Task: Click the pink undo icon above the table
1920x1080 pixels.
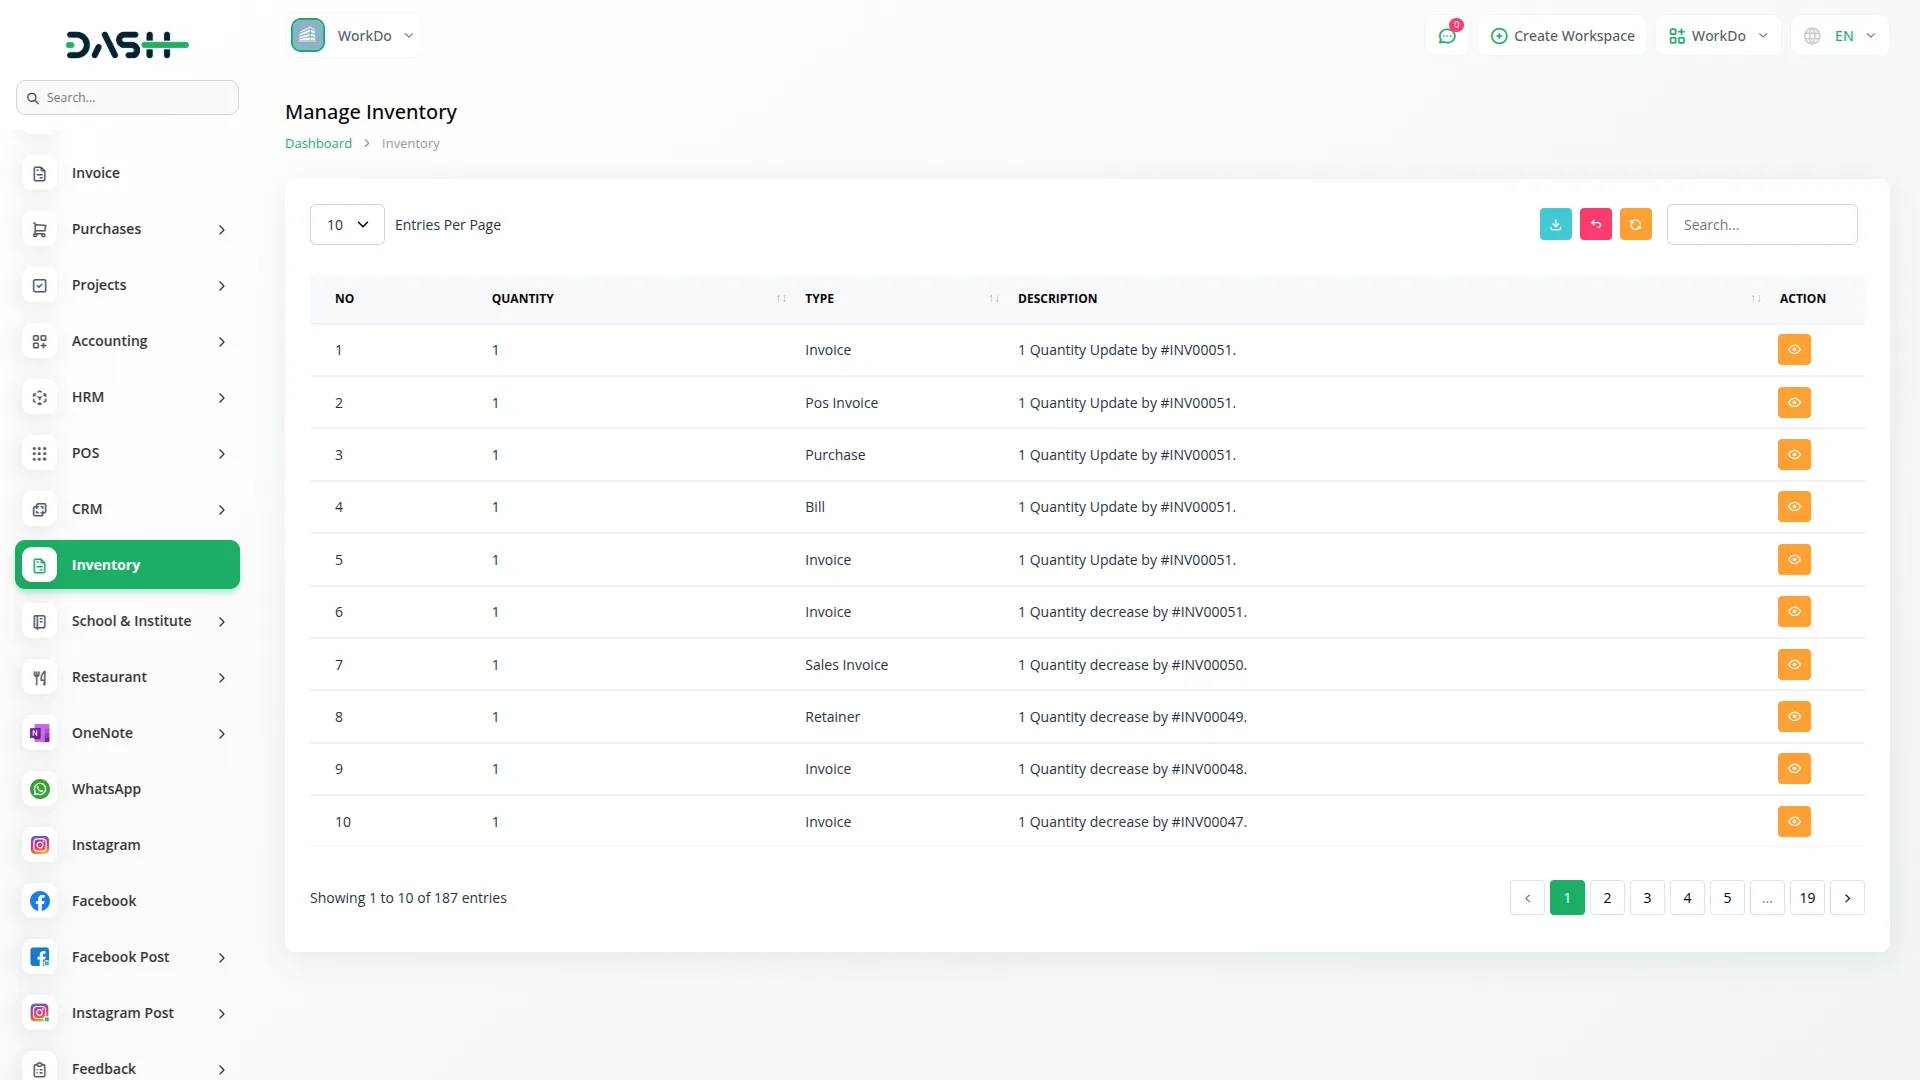Action: (1595, 224)
